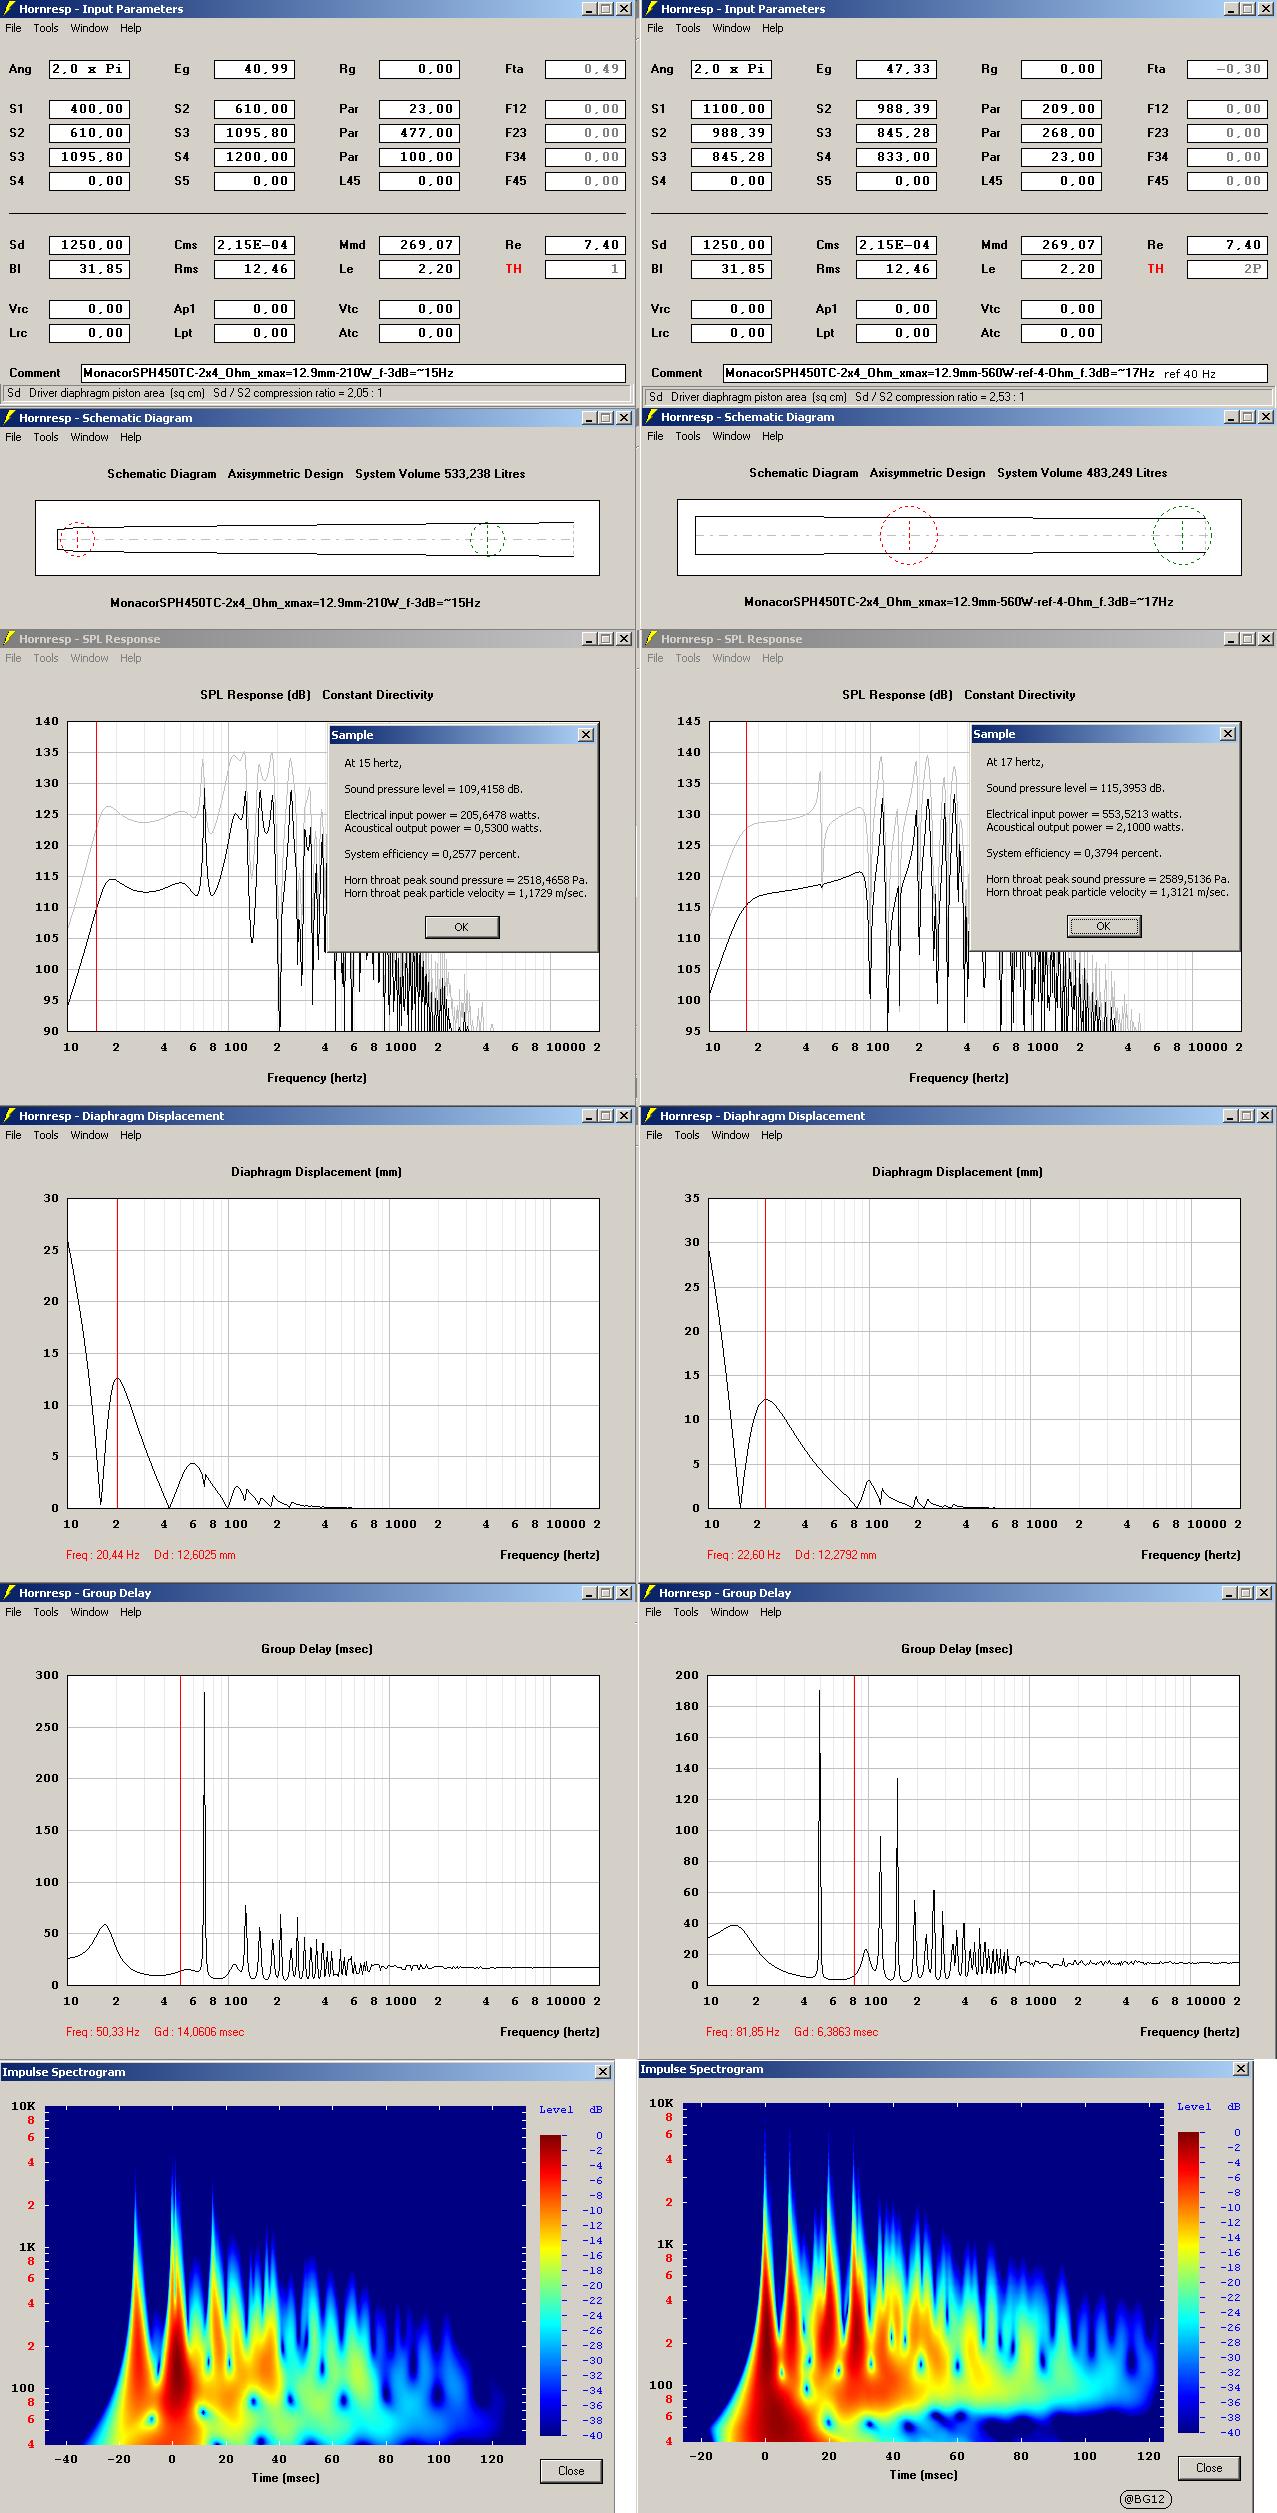Open Tools menu in left Schematic Diagram window
This screenshot has width=1277, height=2513.
pyautogui.click(x=46, y=437)
